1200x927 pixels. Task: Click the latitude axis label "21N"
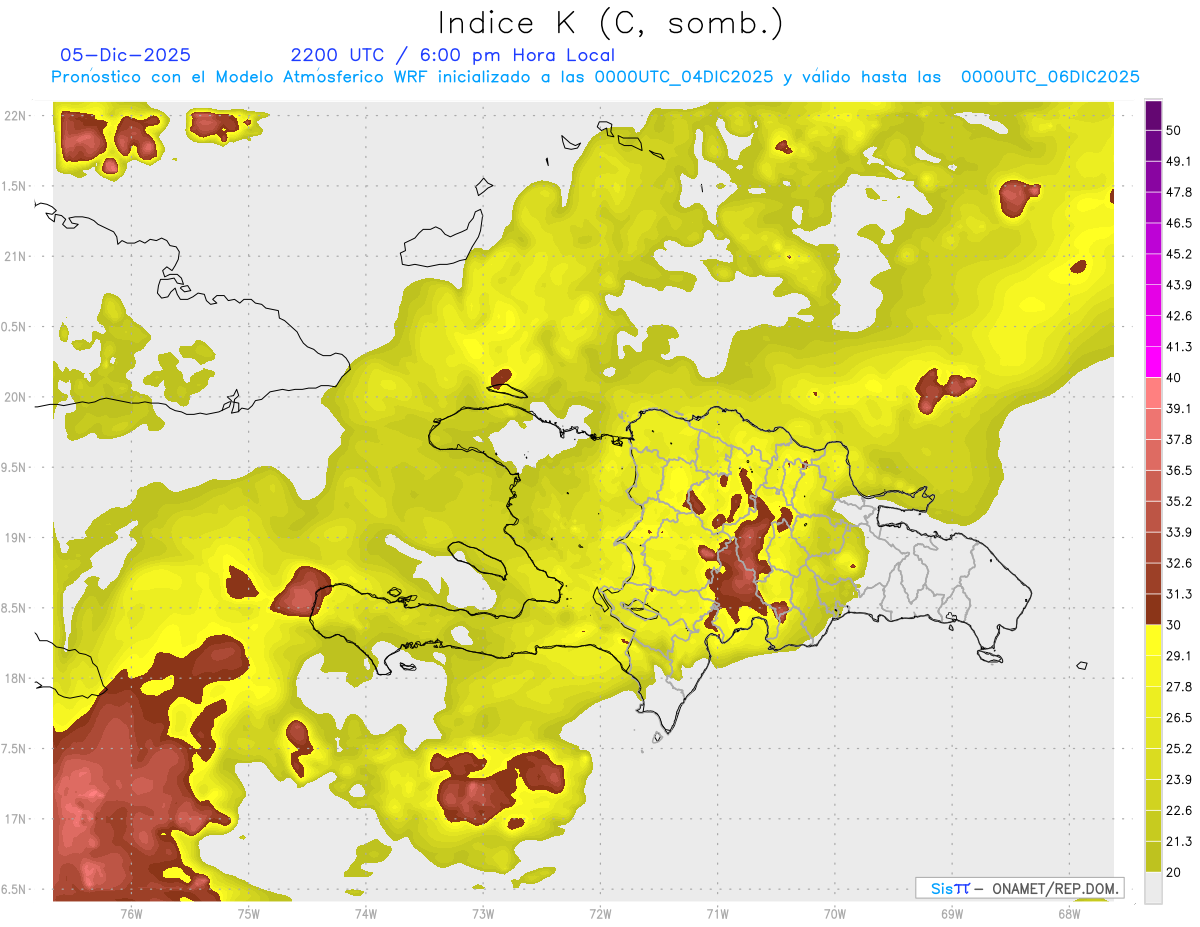coord(16,256)
